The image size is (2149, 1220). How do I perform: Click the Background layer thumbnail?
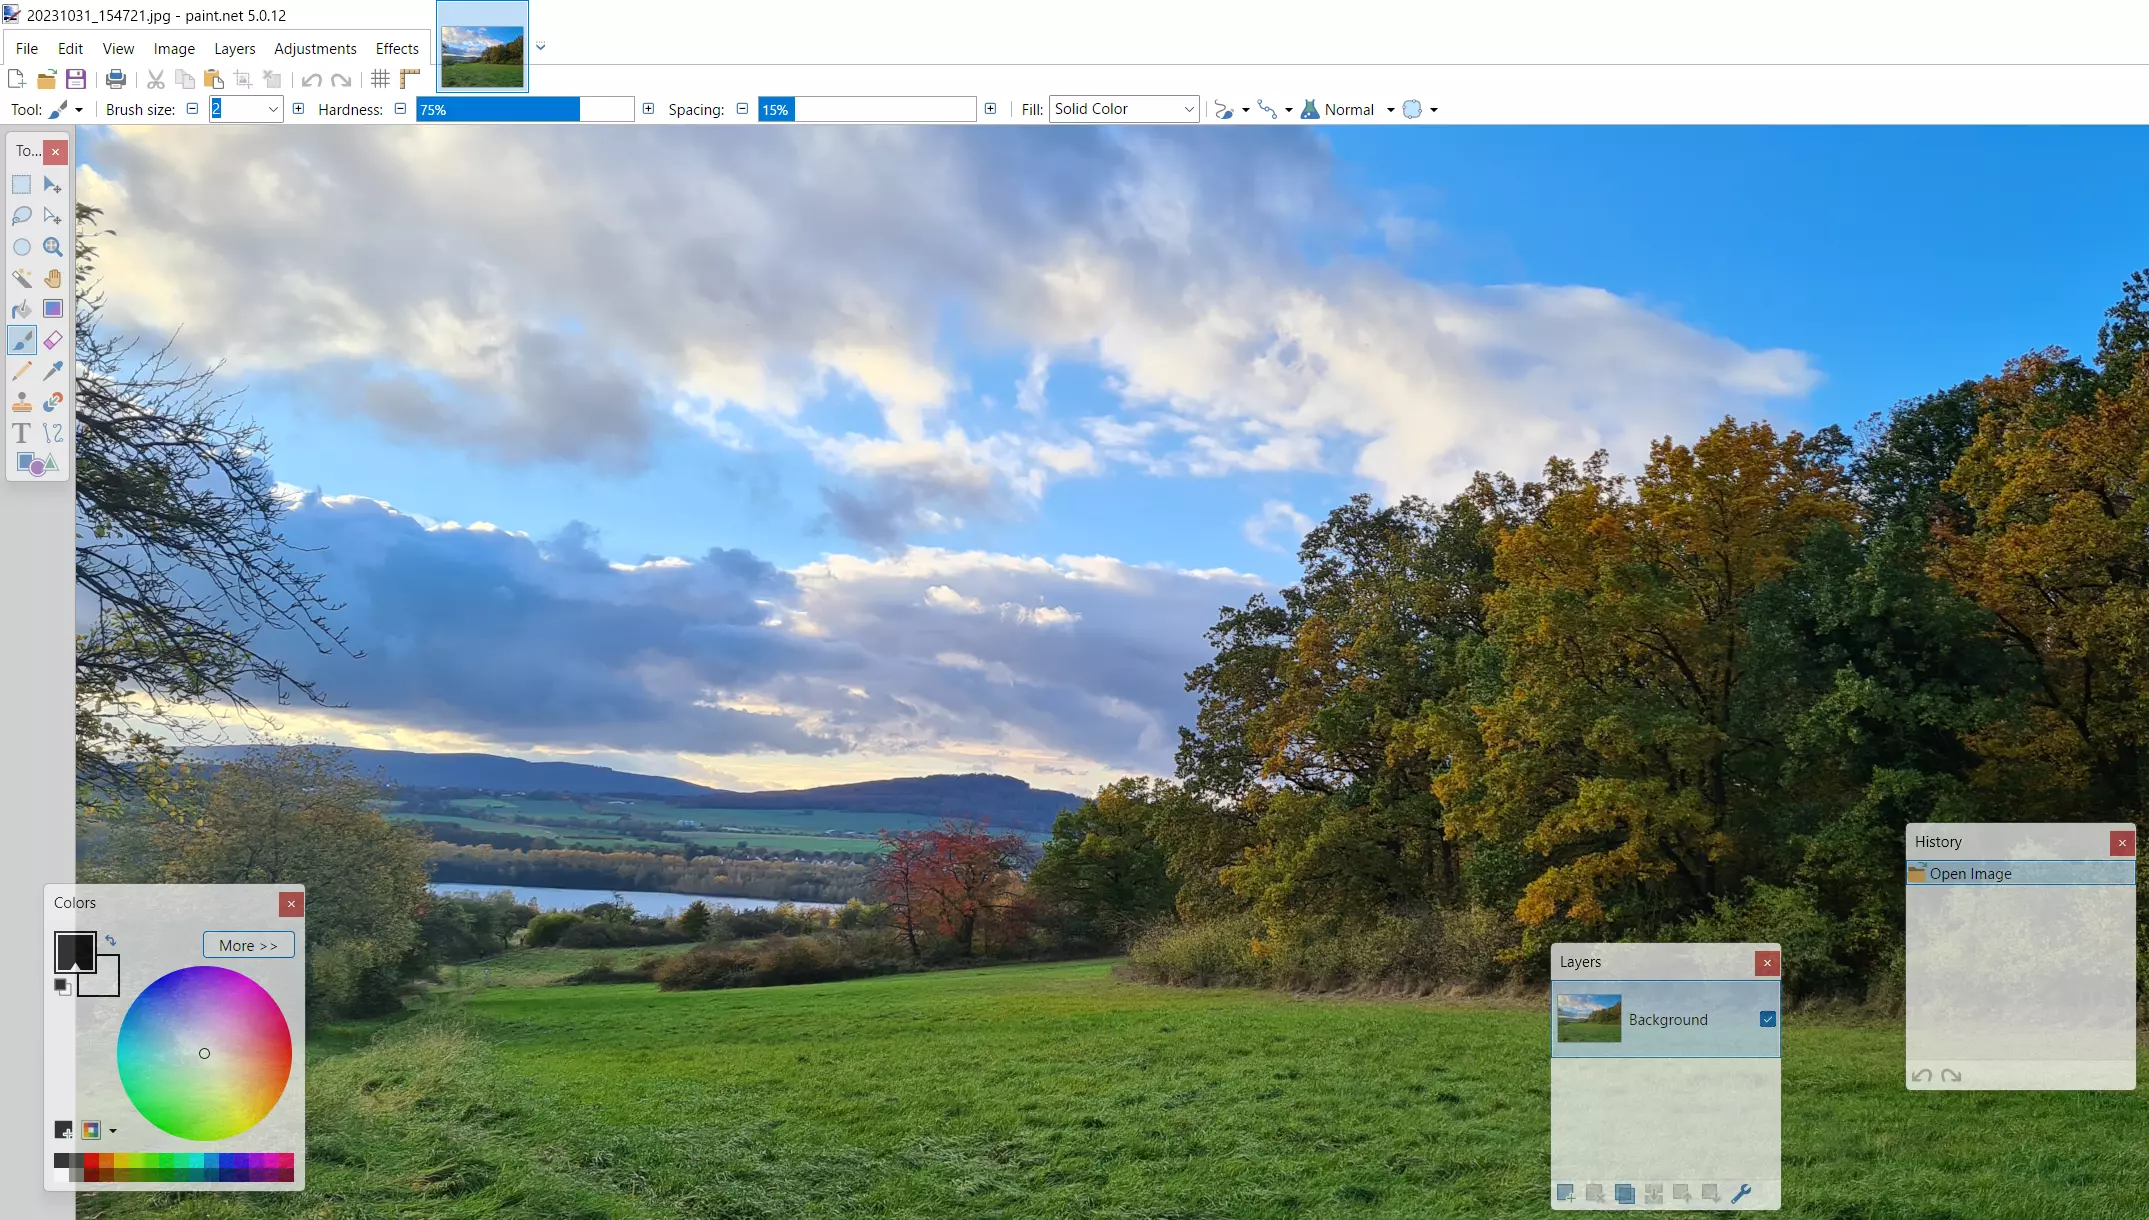[1588, 1019]
